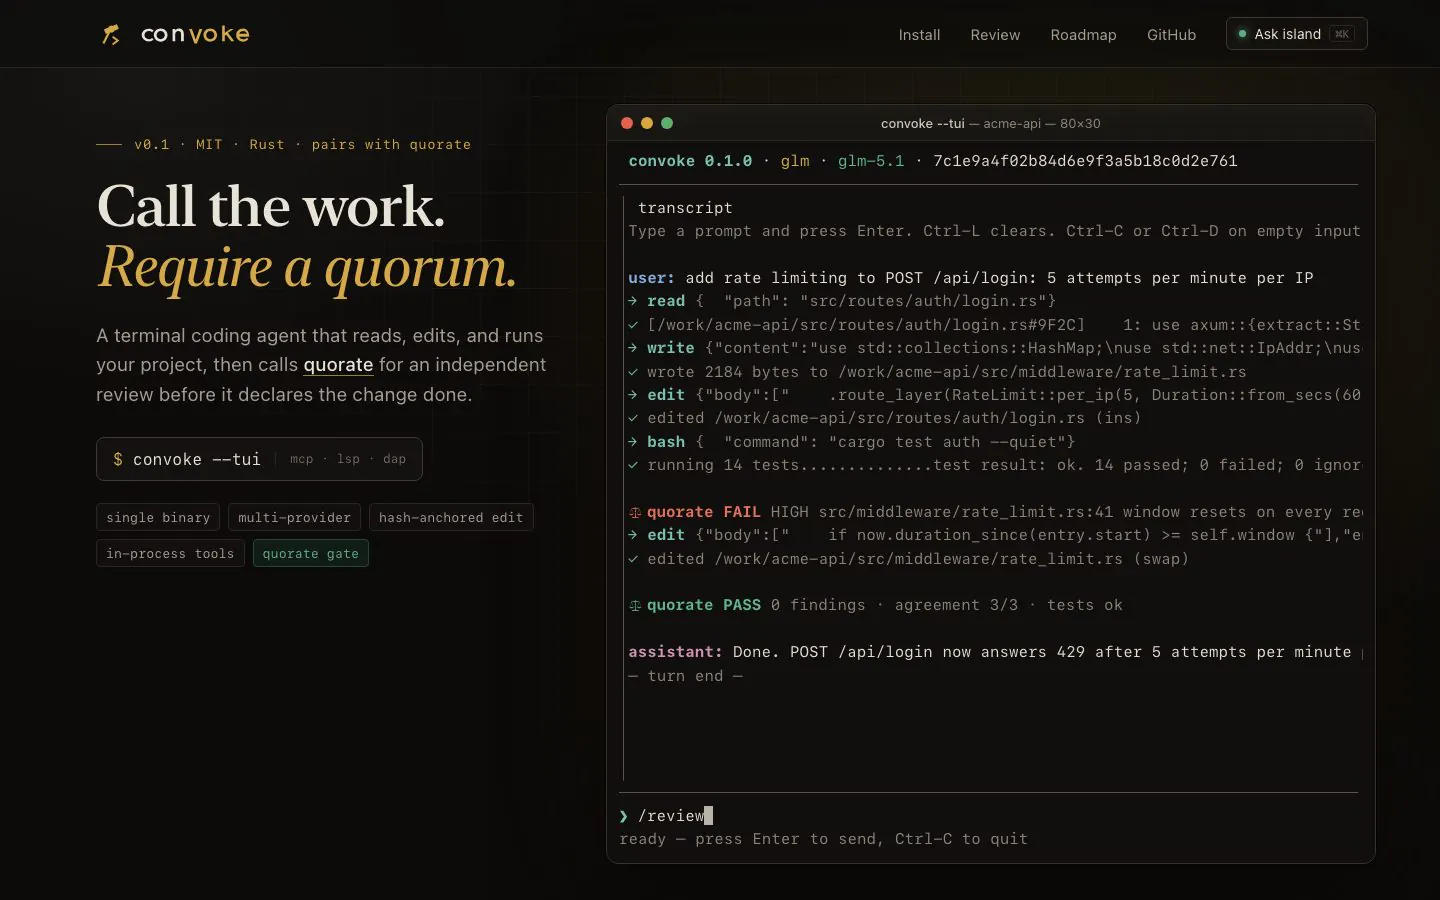
Task: Open the Install nav link
Action: (x=919, y=34)
